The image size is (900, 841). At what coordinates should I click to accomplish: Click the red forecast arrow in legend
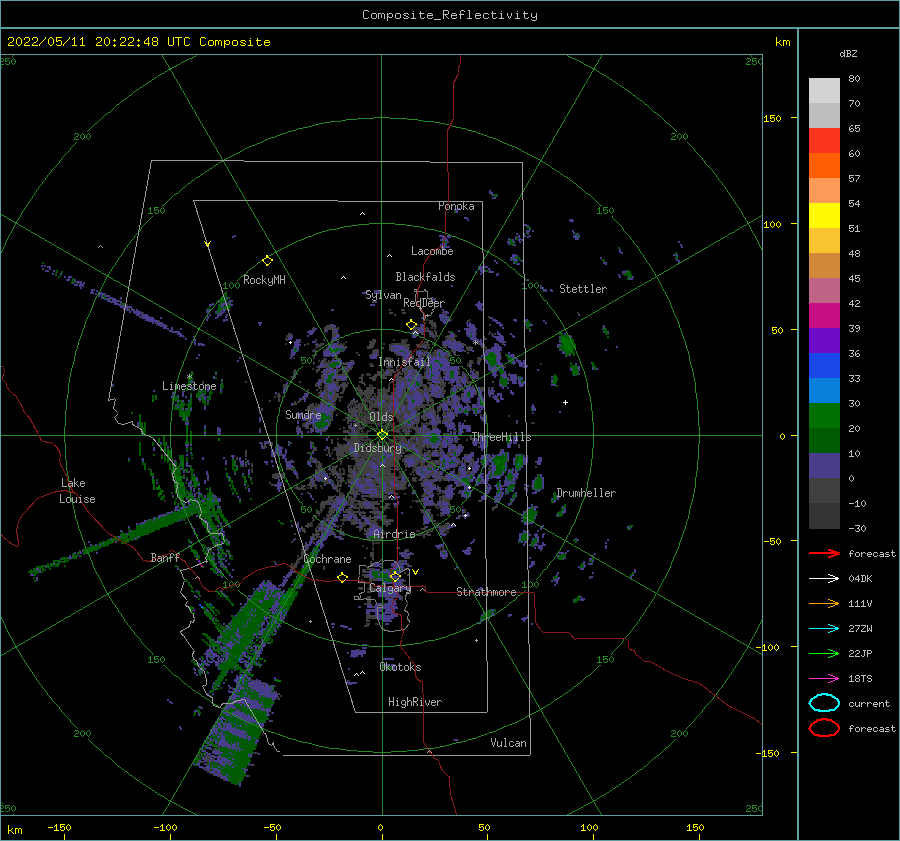pyautogui.click(x=824, y=553)
